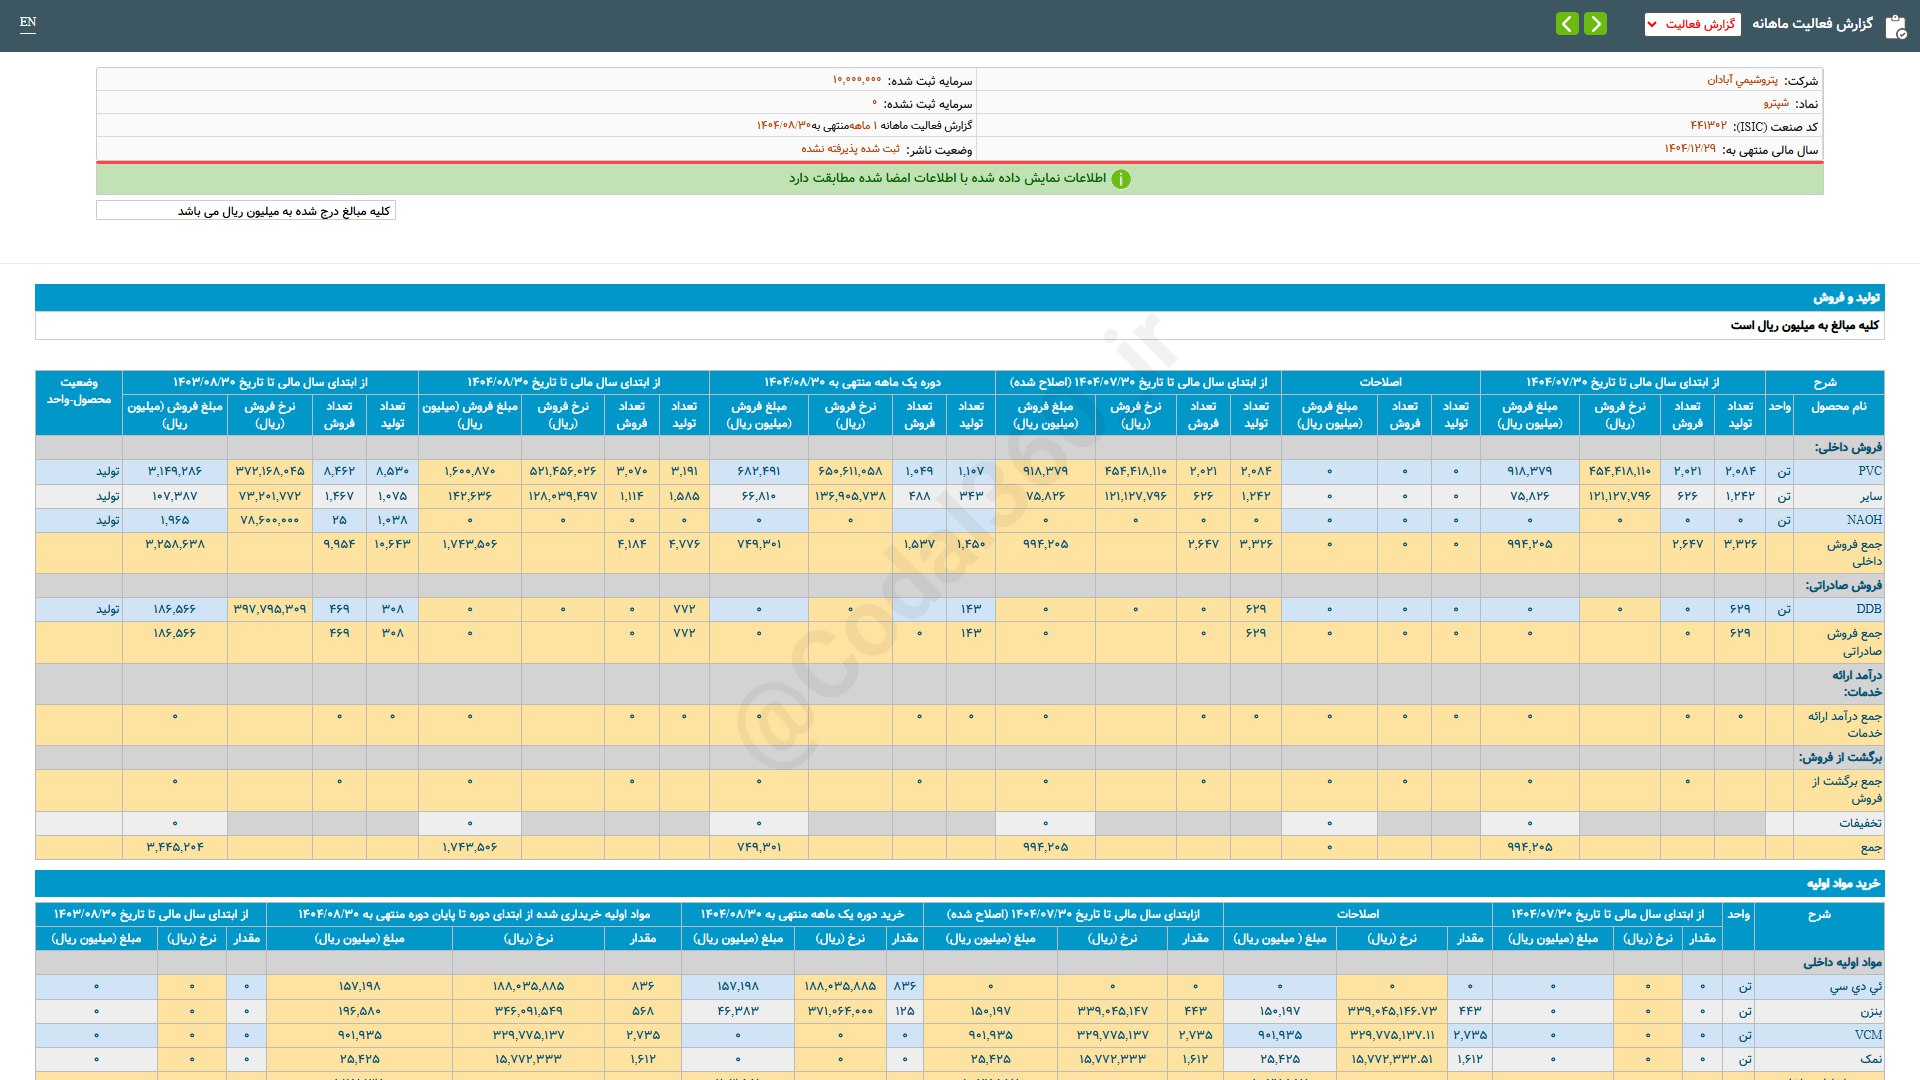Click the green info icon in banner
Image resolution: width=1920 pixels, height=1080 pixels.
[x=1121, y=179]
